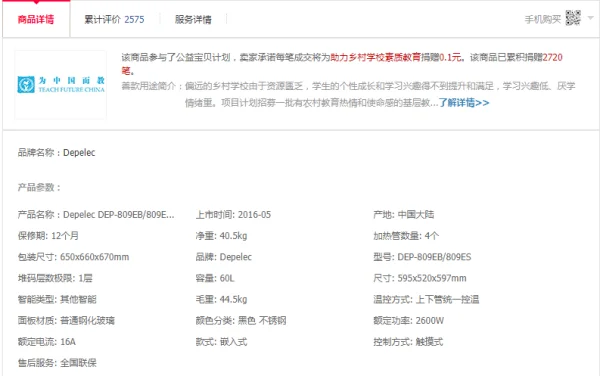The image size is (600, 376).
Task: Click 颜色分类: 黑色 不锈钢 entry
Action: pyautogui.click(x=241, y=321)
